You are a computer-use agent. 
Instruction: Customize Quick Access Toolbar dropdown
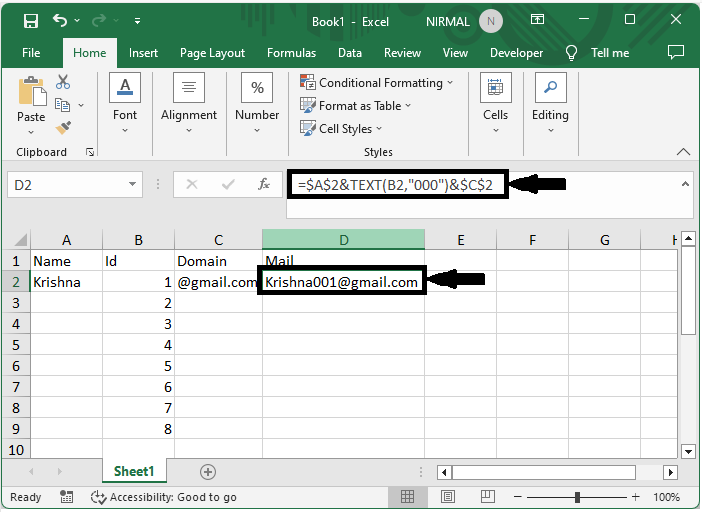137,21
